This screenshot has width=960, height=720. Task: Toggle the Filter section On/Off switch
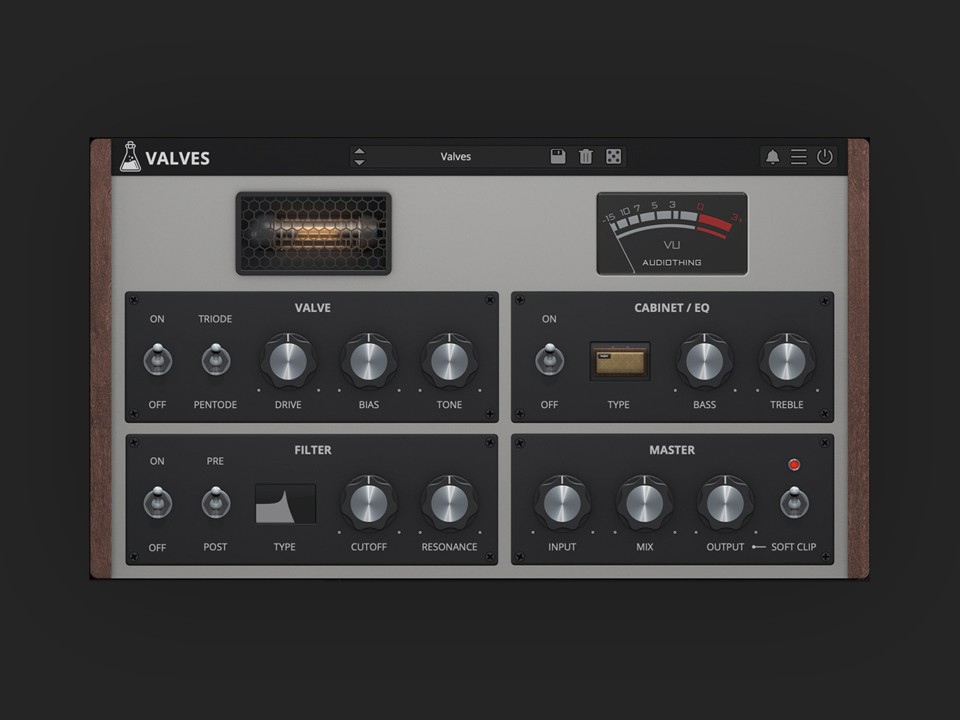point(157,502)
